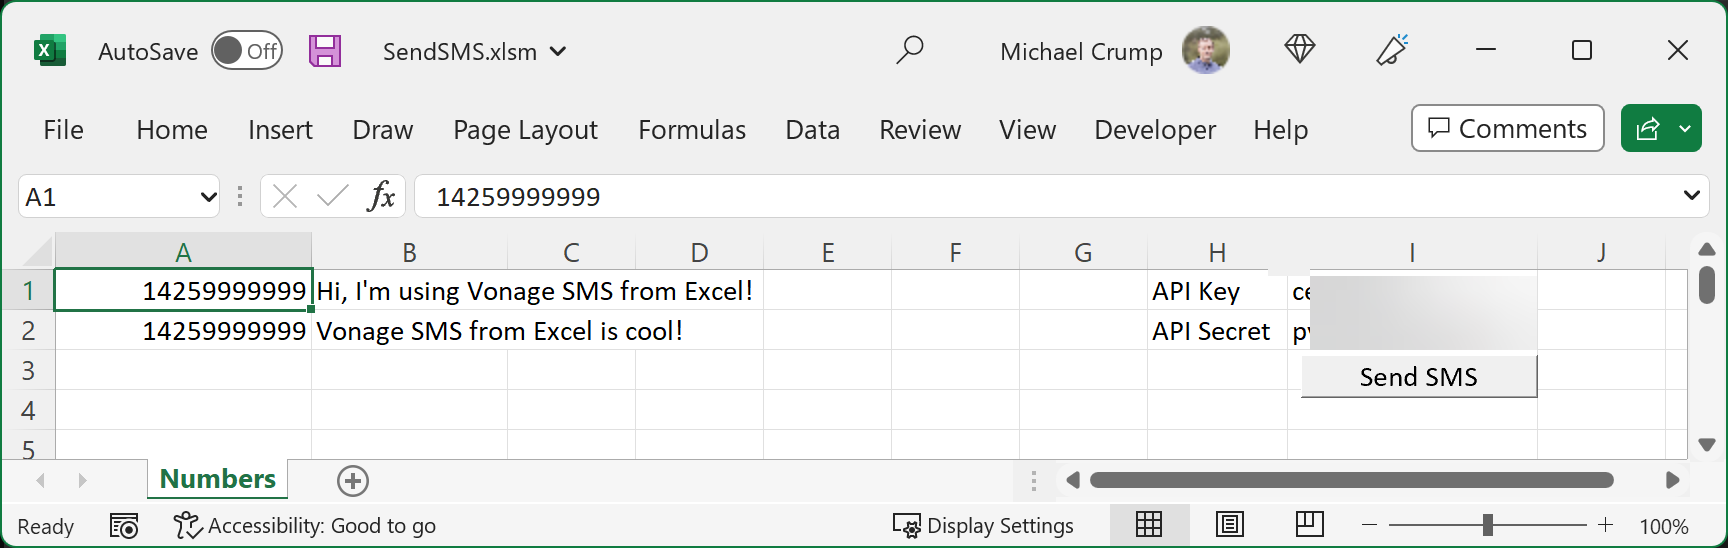
Task: Click the Microsoft 365 diamond icon
Action: click(1299, 49)
